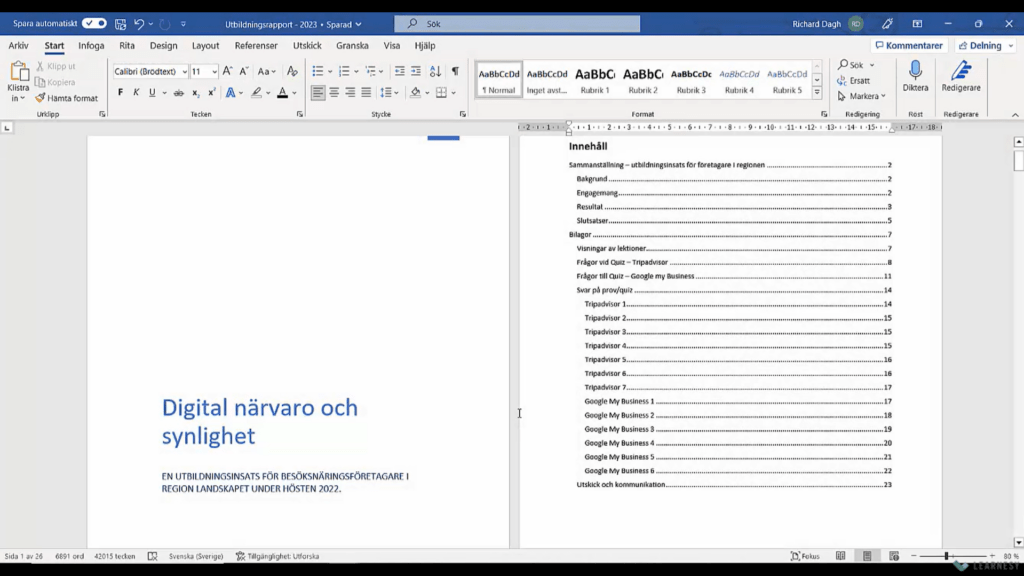Open Tecken font dialog launcher
Image resolution: width=1024 pixels, height=576 pixels.
pyautogui.click(x=300, y=114)
